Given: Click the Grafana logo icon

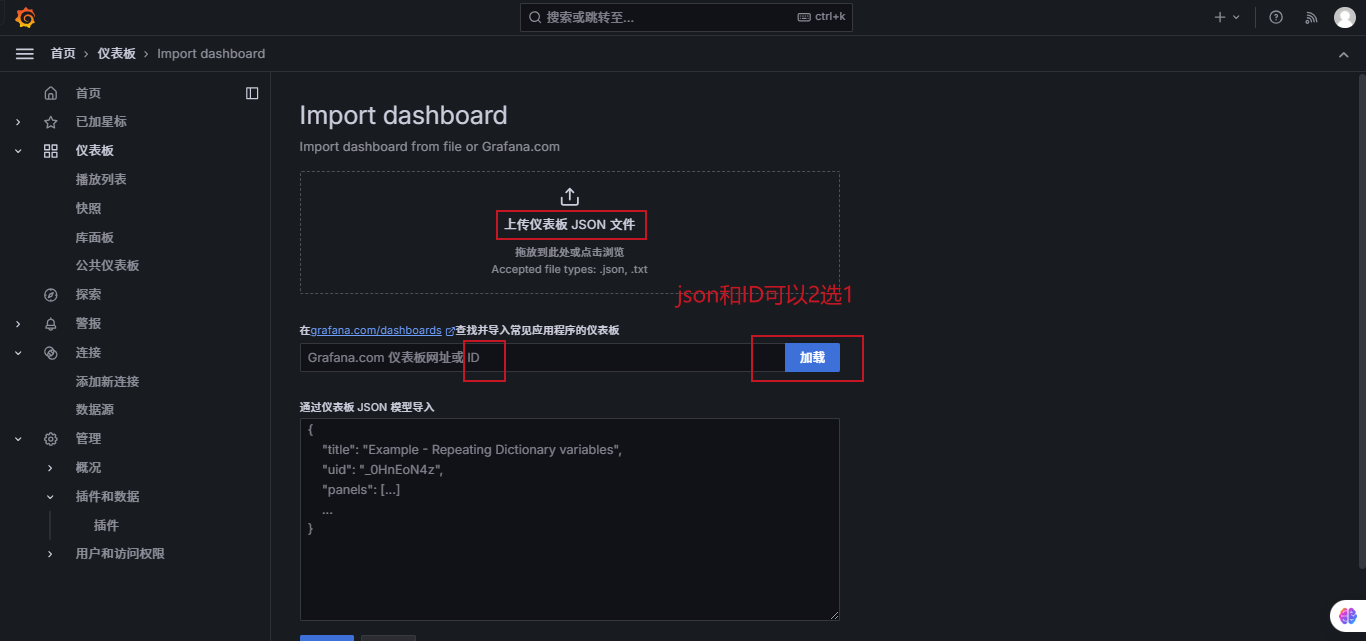Looking at the screenshot, I should 25,17.
